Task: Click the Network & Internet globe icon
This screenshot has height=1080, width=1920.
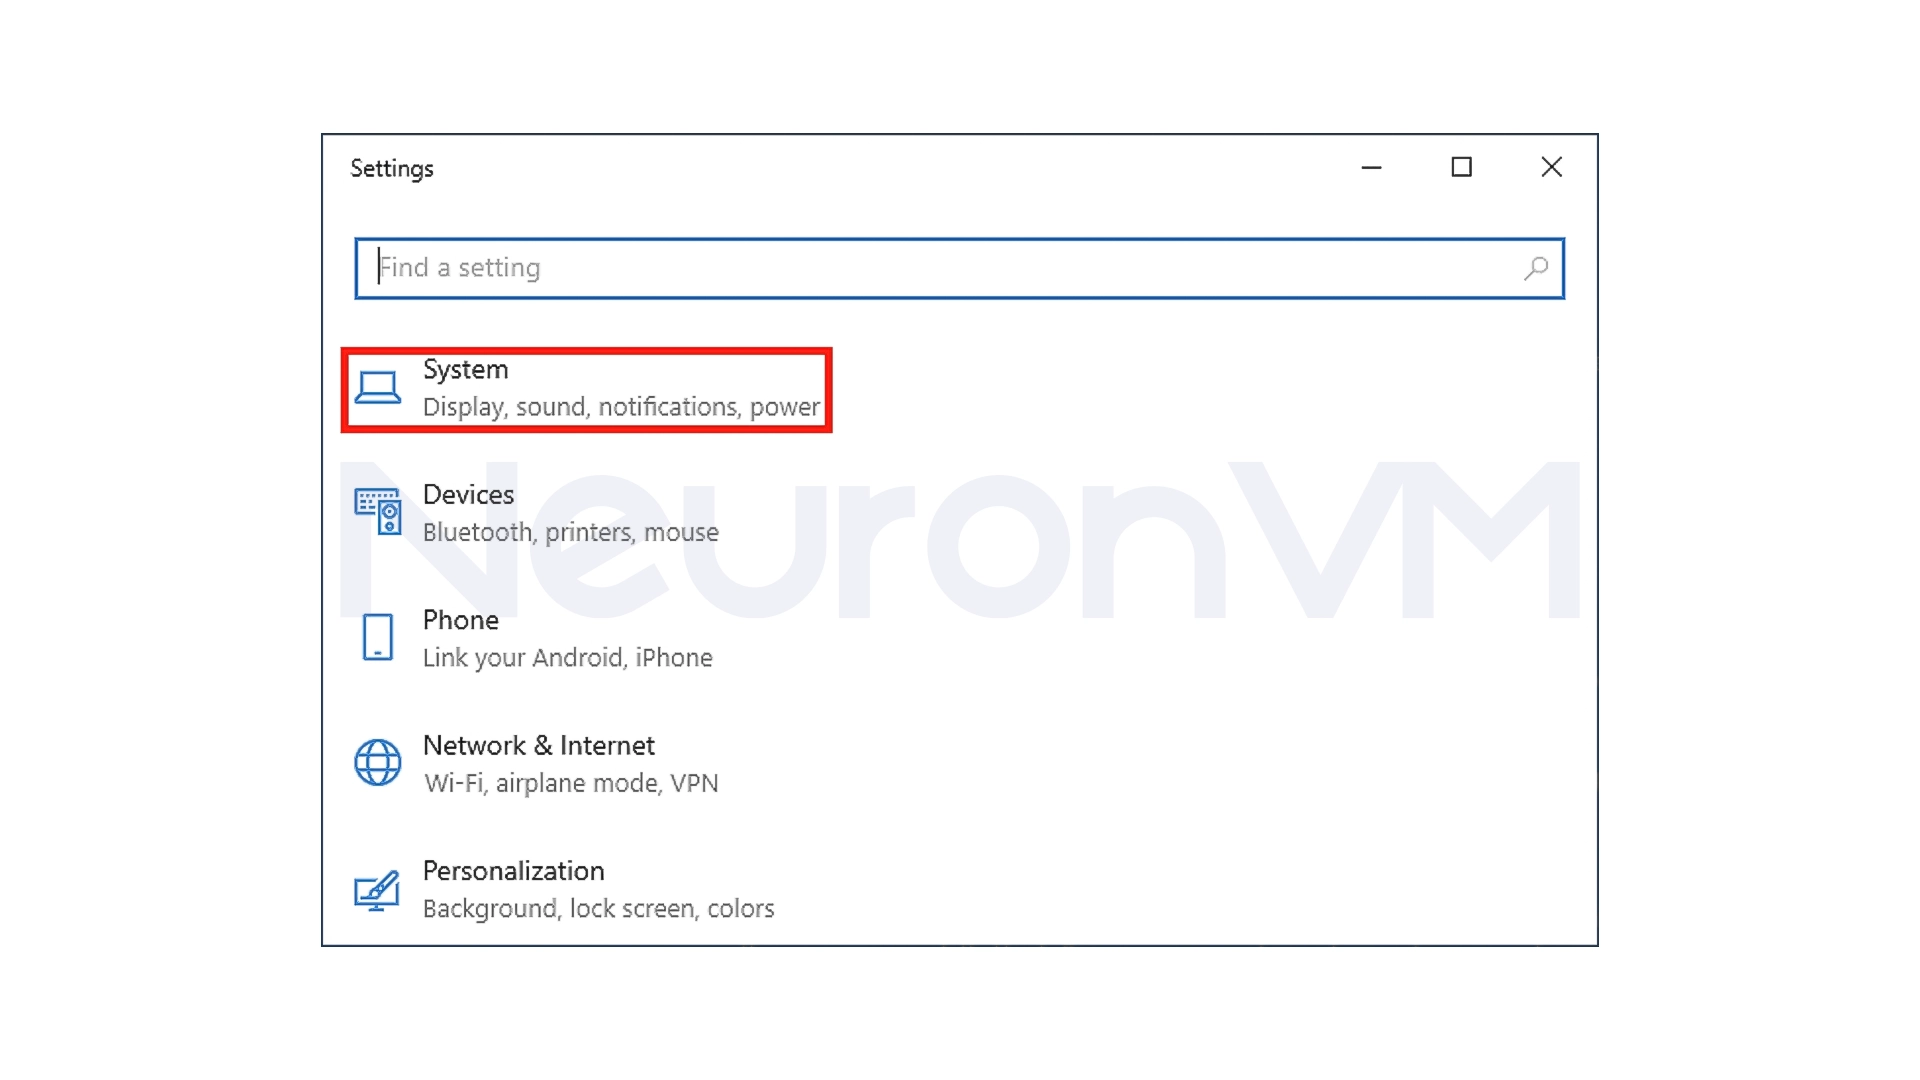Action: tap(377, 763)
